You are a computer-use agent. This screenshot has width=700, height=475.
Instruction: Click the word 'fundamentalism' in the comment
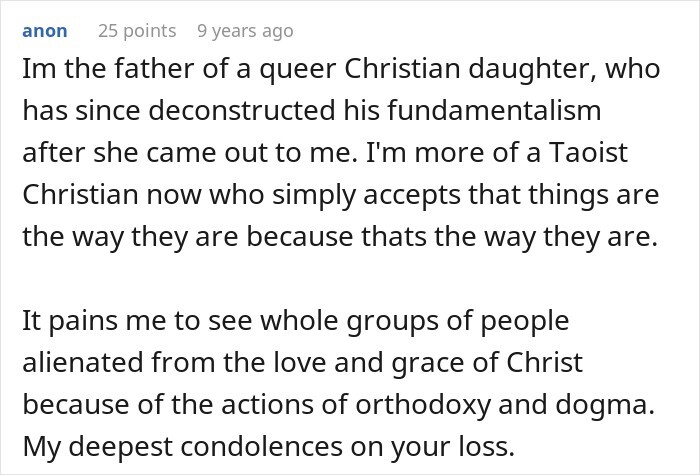click(494, 110)
